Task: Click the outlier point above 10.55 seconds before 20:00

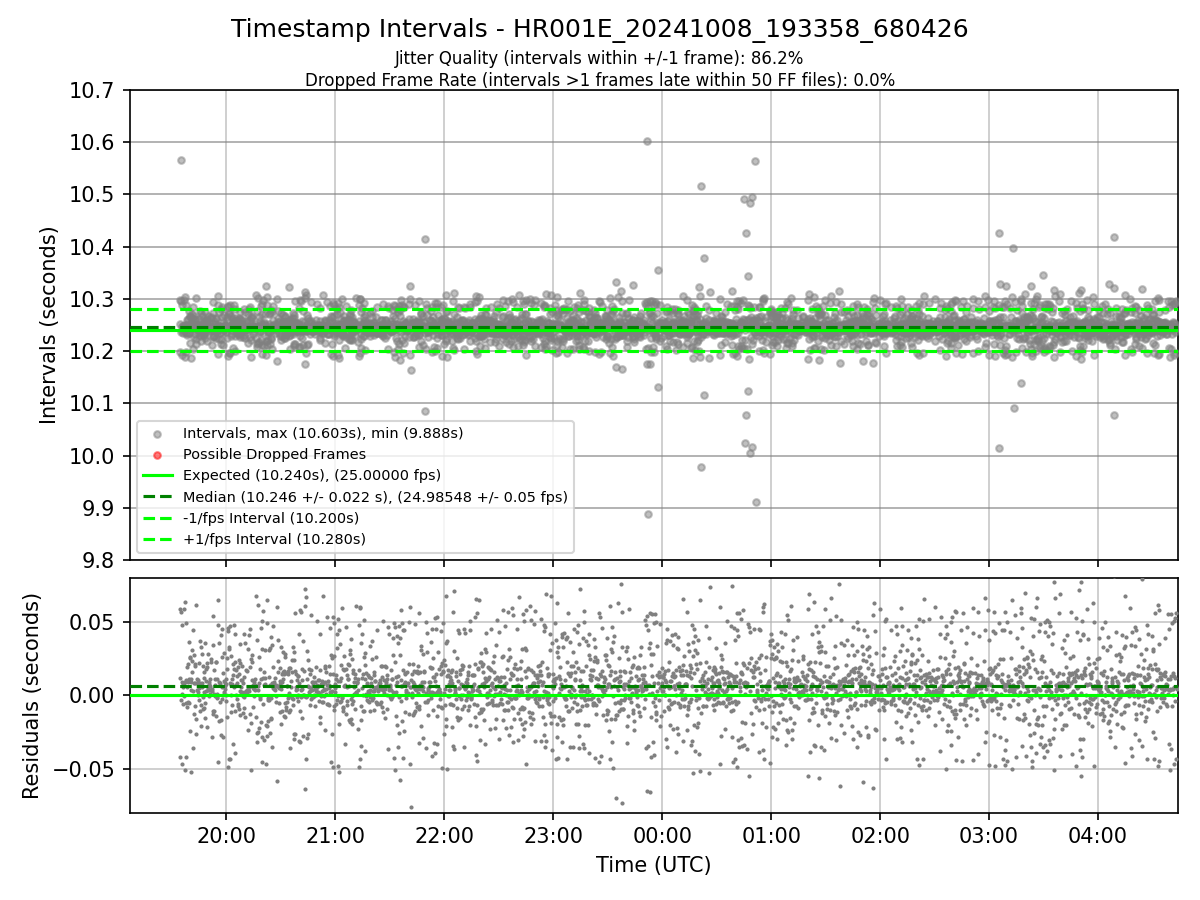Action: click(x=181, y=160)
